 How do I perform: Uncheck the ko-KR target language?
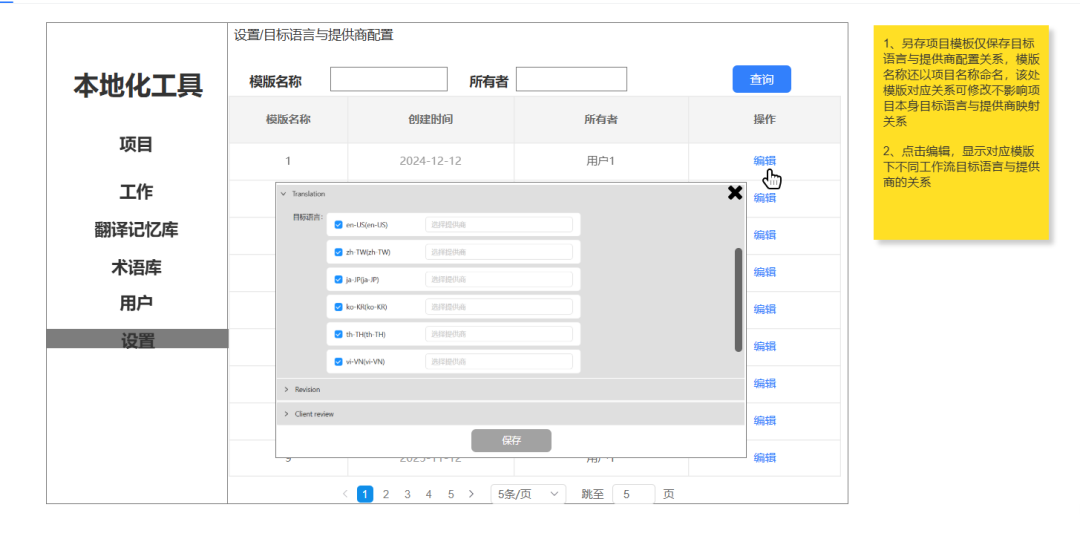[338, 307]
